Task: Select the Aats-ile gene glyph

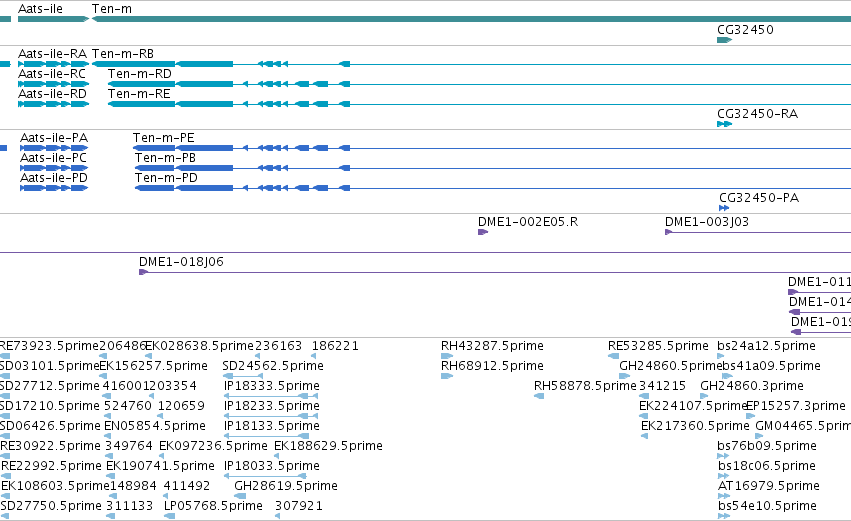Action: pos(53,19)
